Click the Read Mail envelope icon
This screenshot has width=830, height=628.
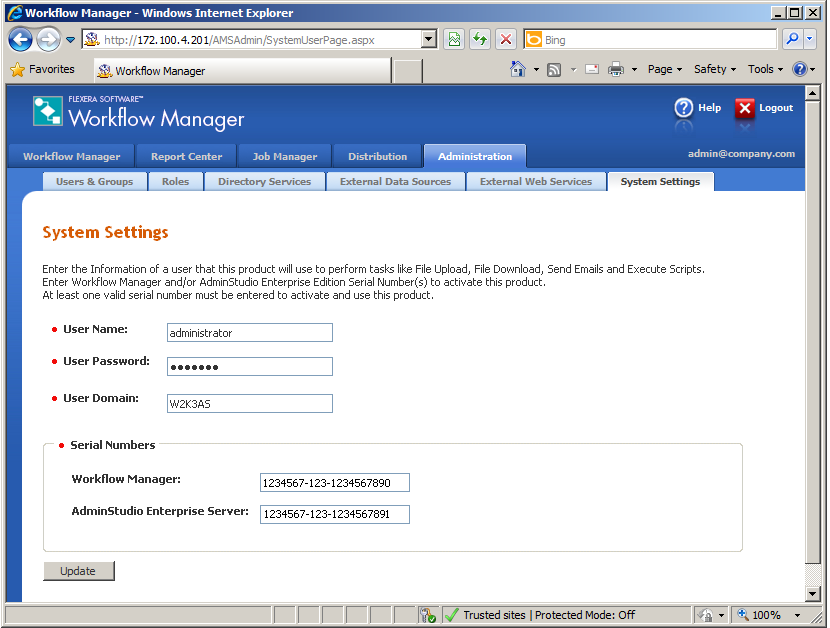pos(592,69)
